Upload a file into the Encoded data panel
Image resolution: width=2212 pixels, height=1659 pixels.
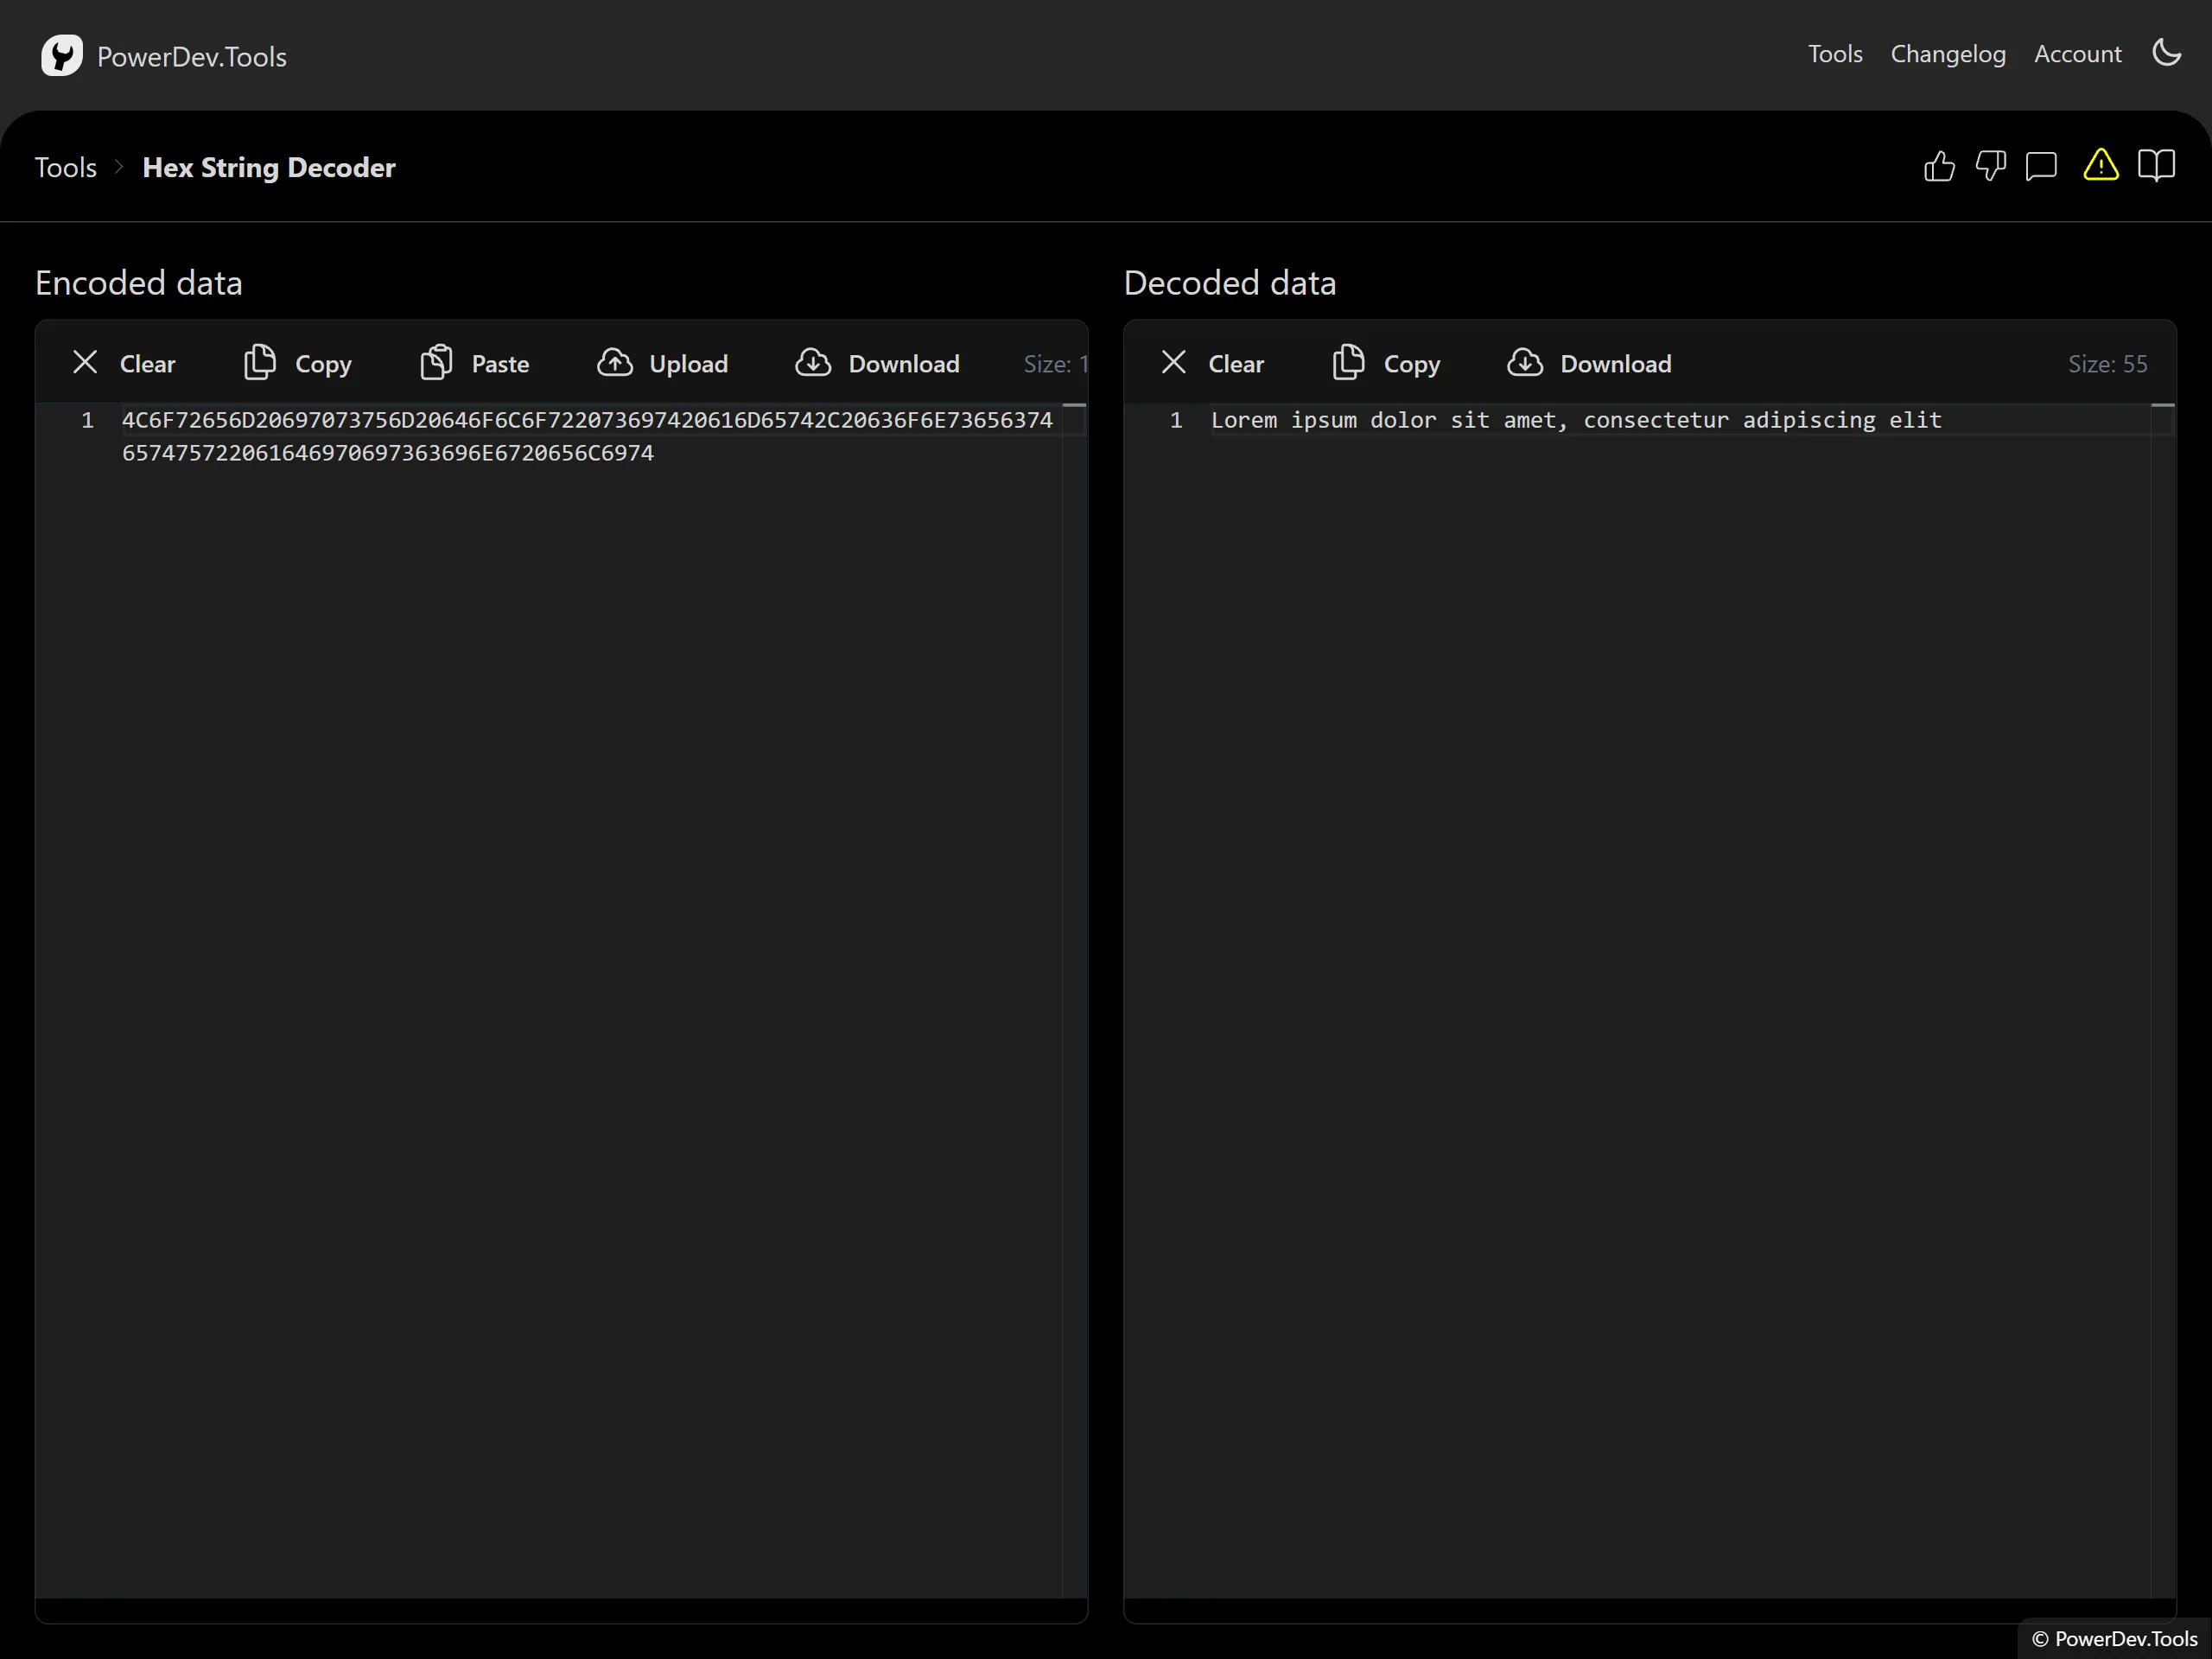[663, 363]
